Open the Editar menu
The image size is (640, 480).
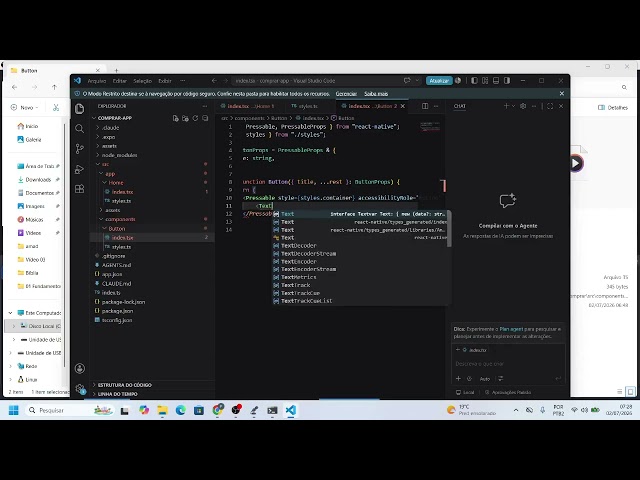120,81
